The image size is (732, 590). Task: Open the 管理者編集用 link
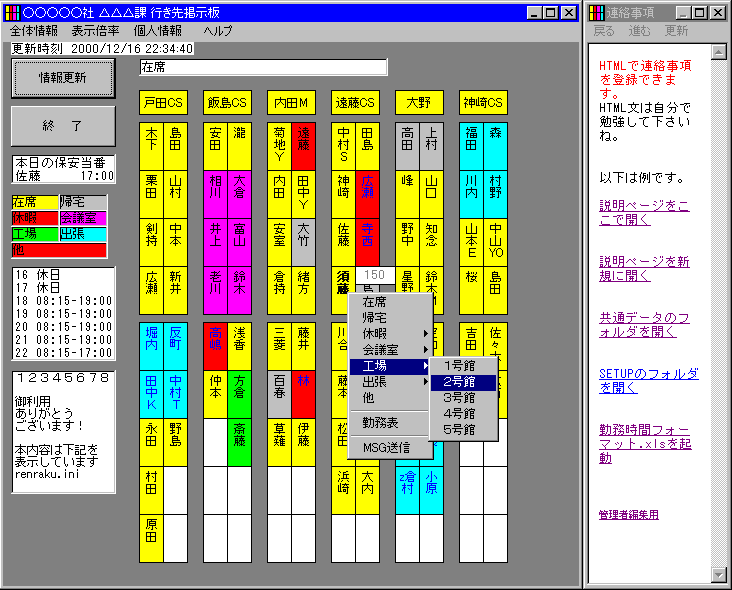click(629, 515)
